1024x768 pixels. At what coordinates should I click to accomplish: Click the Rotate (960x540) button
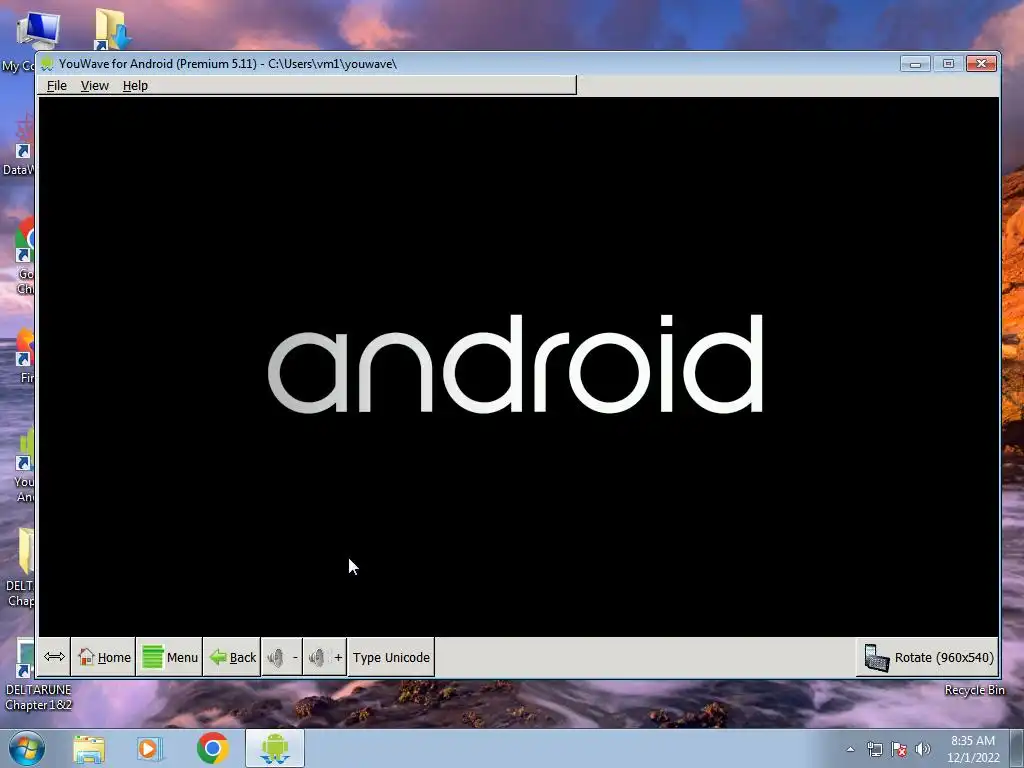coord(927,657)
